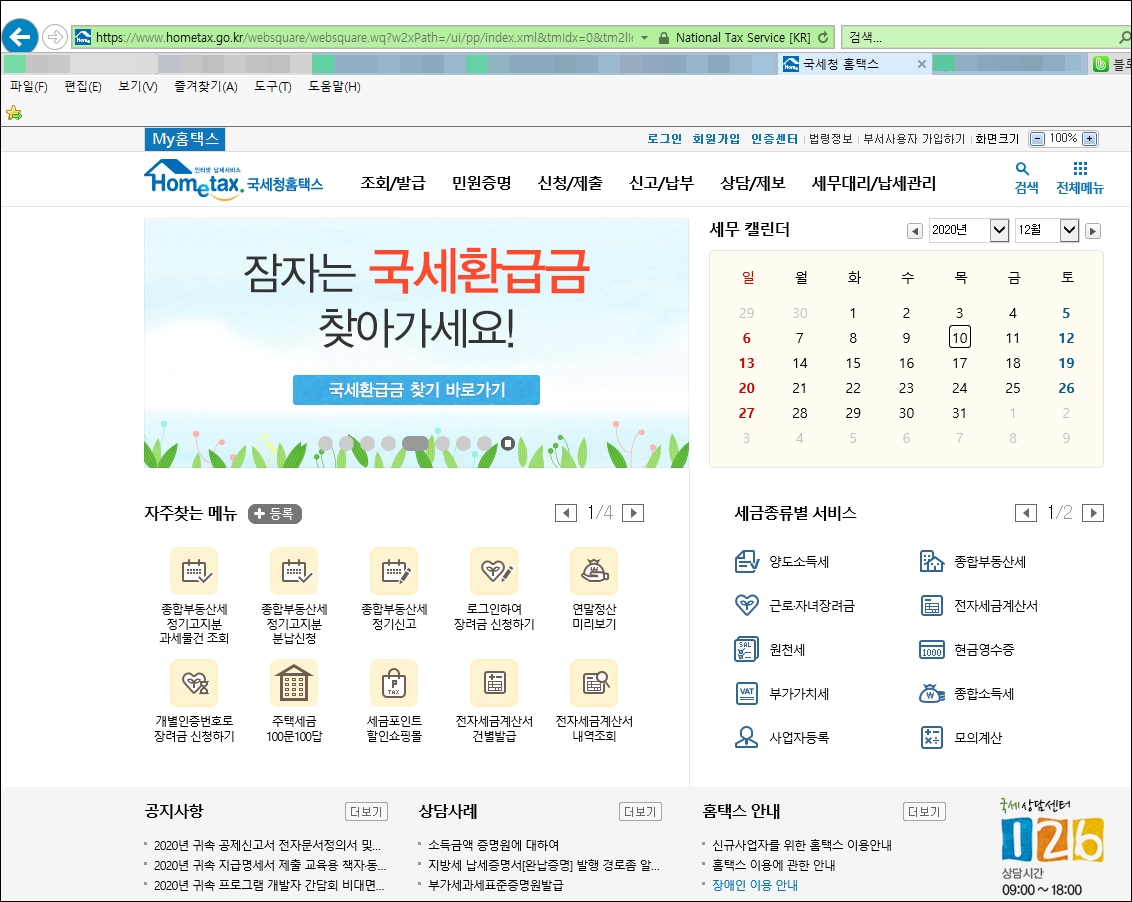
Task: Open the 편집(E) menu
Action: (x=83, y=87)
